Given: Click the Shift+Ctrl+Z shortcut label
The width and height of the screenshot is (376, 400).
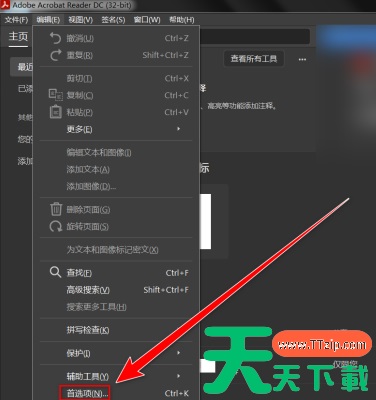Looking at the screenshot, I should click(x=165, y=55).
